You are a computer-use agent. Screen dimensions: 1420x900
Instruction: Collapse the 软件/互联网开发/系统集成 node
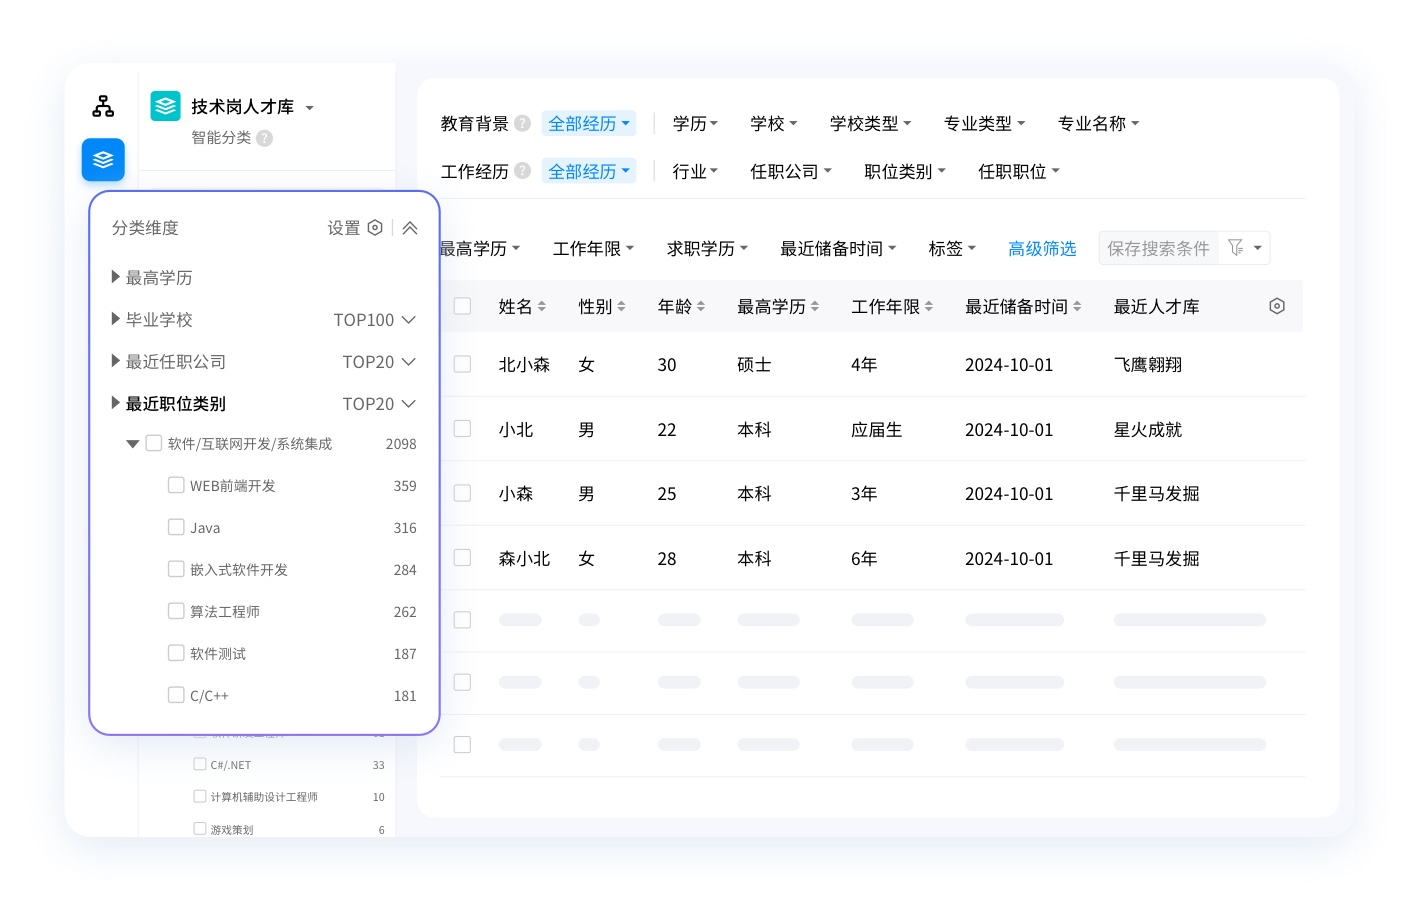(x=132, y=444)
